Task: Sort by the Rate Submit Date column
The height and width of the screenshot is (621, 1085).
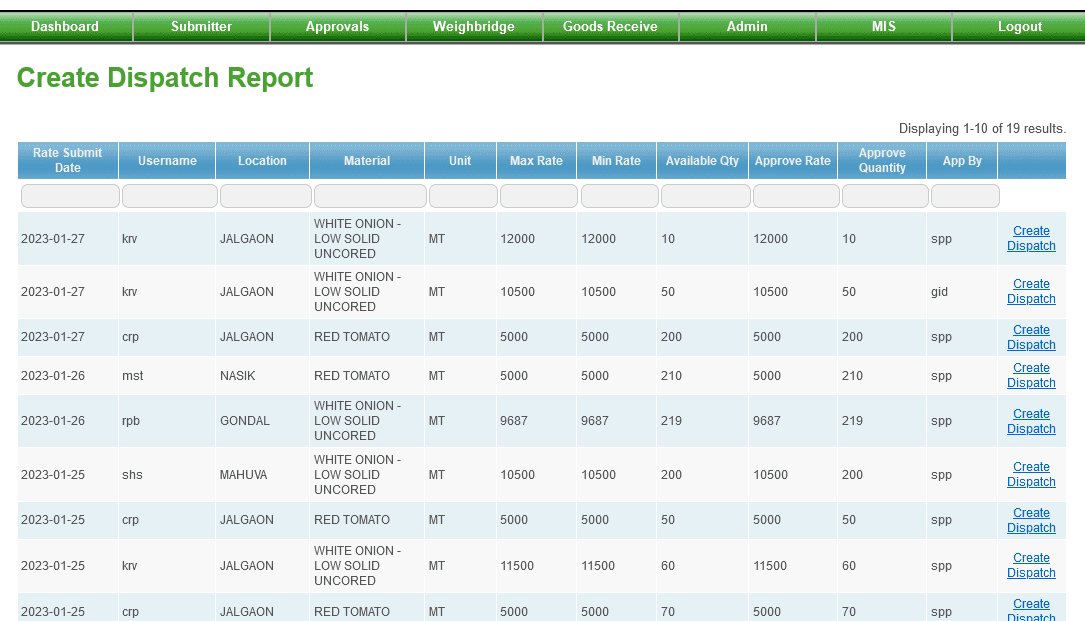Action: click(x=67, y=160)
